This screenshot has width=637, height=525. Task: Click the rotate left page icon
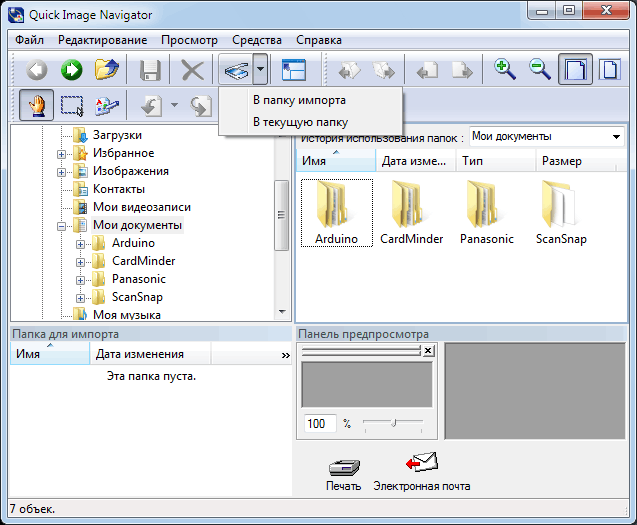[x=427, y=70]
